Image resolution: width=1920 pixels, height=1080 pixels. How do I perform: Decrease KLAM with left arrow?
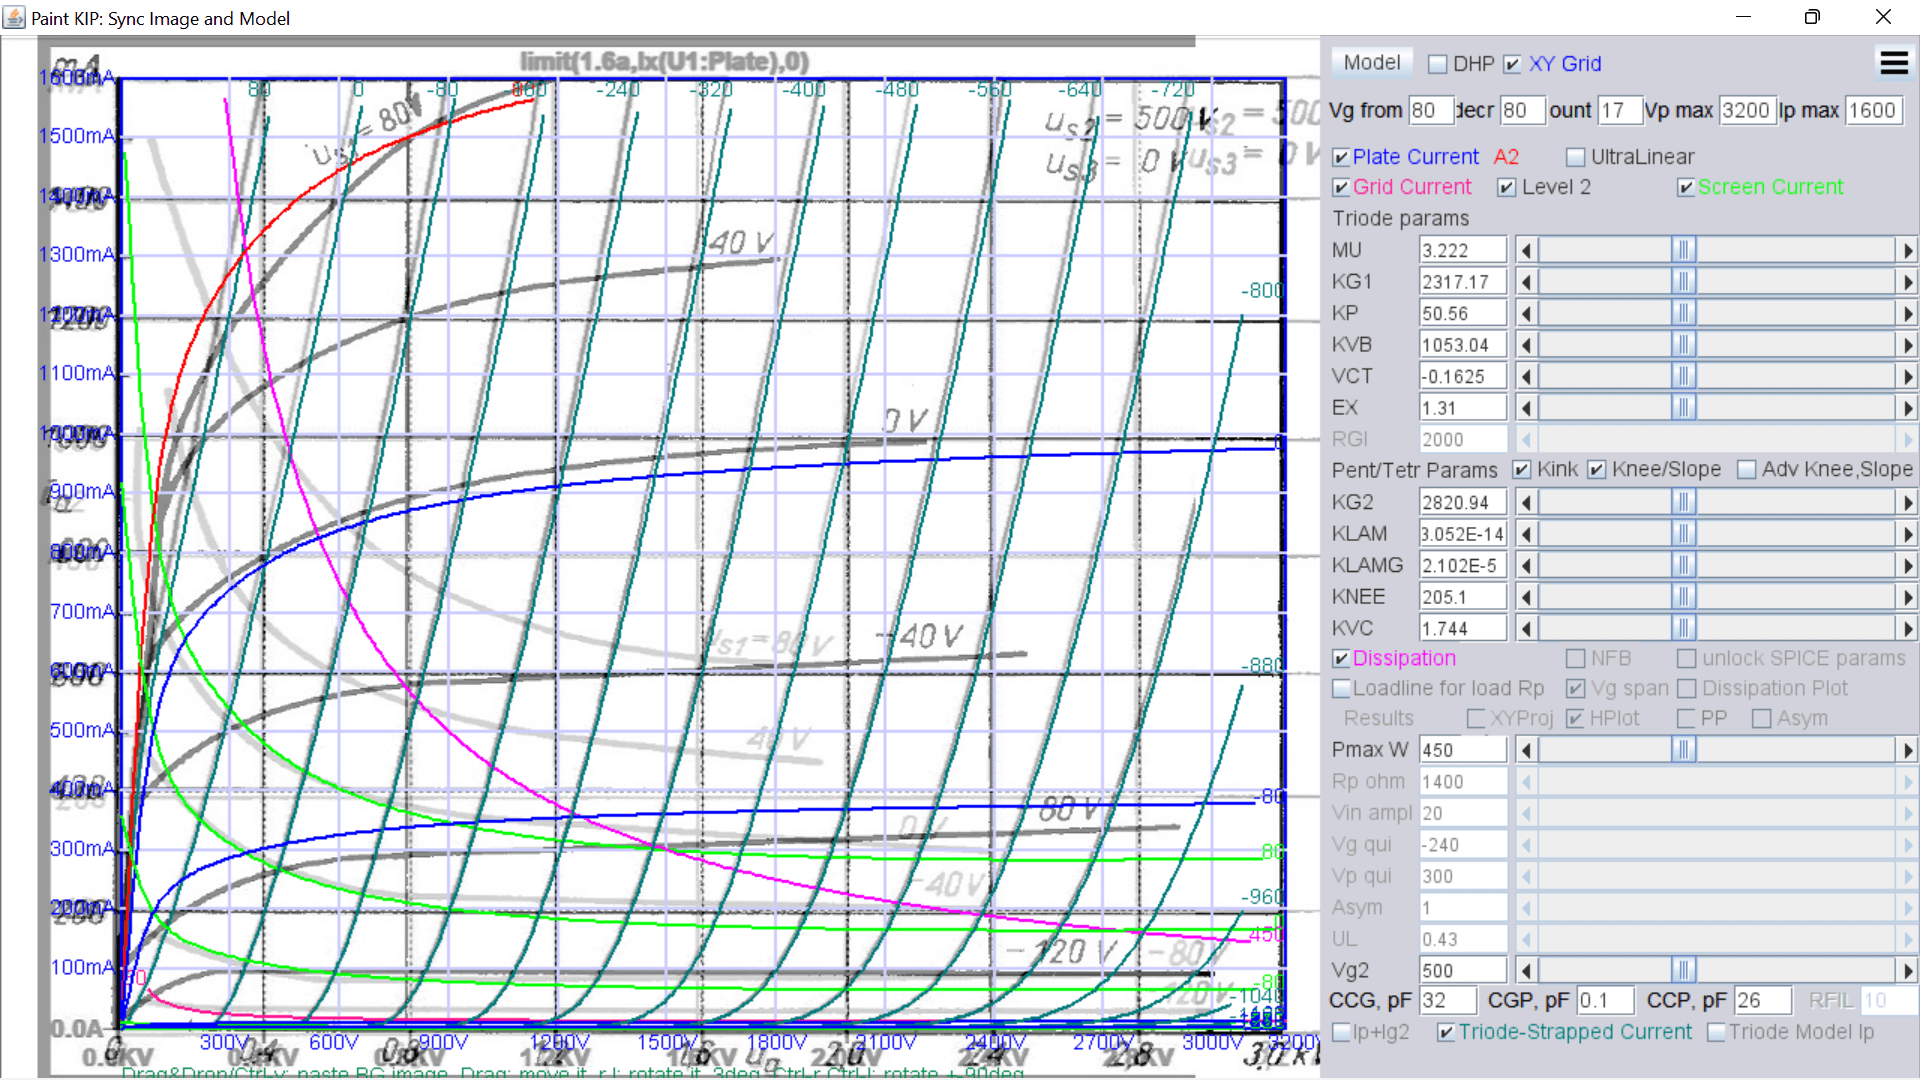point(1526,534)
